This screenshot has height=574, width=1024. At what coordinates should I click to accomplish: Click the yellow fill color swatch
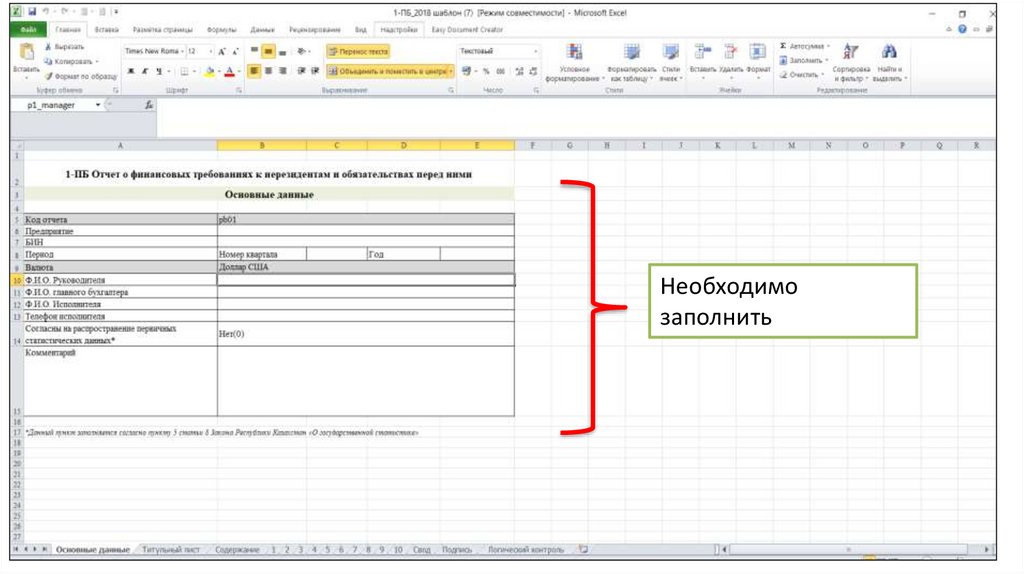pyautogui.click(x=206, y=71)
